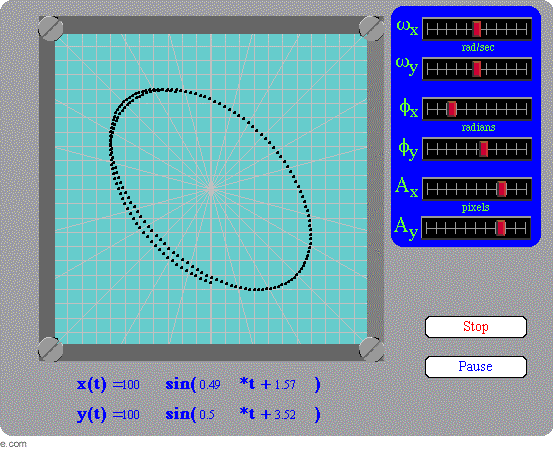This screenshot has width=553, height=456.
Task: Click the Ax amplitude slider handle
Action: pos(502,189)
